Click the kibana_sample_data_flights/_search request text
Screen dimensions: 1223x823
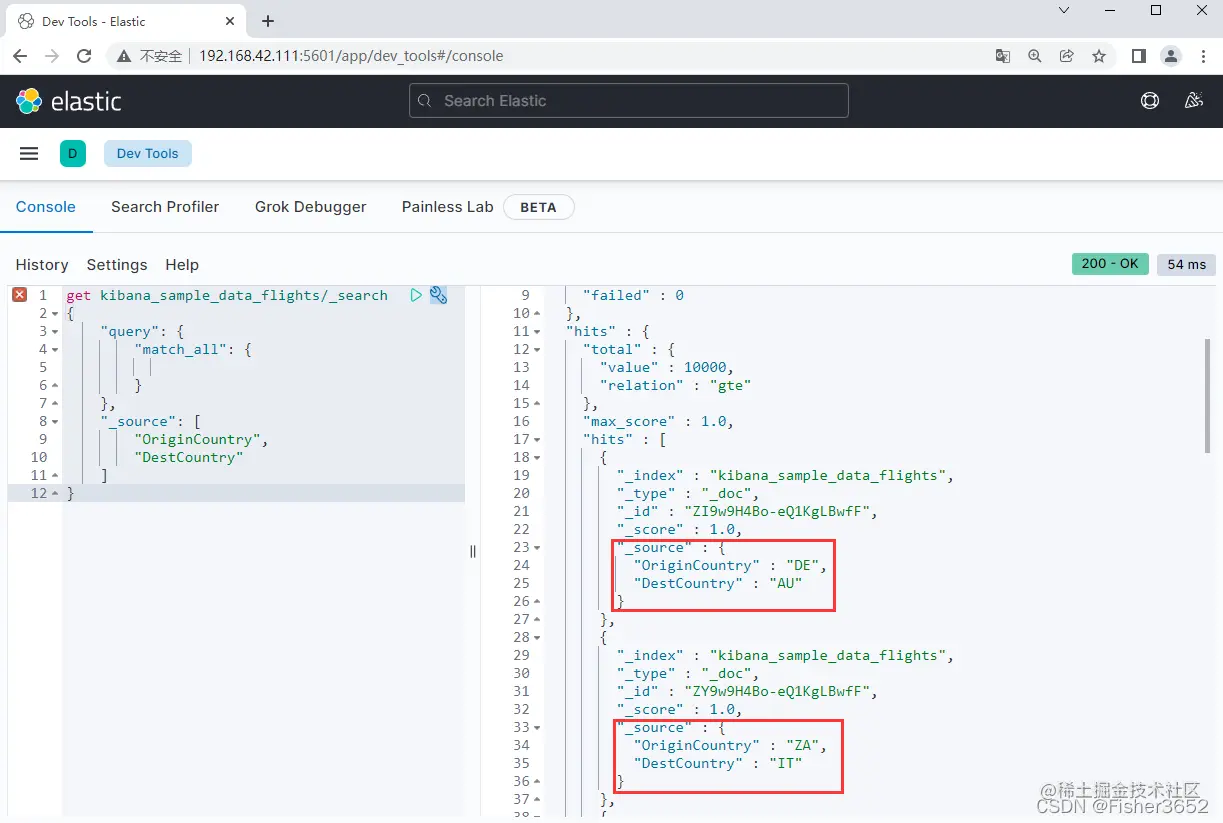[244, 296]
